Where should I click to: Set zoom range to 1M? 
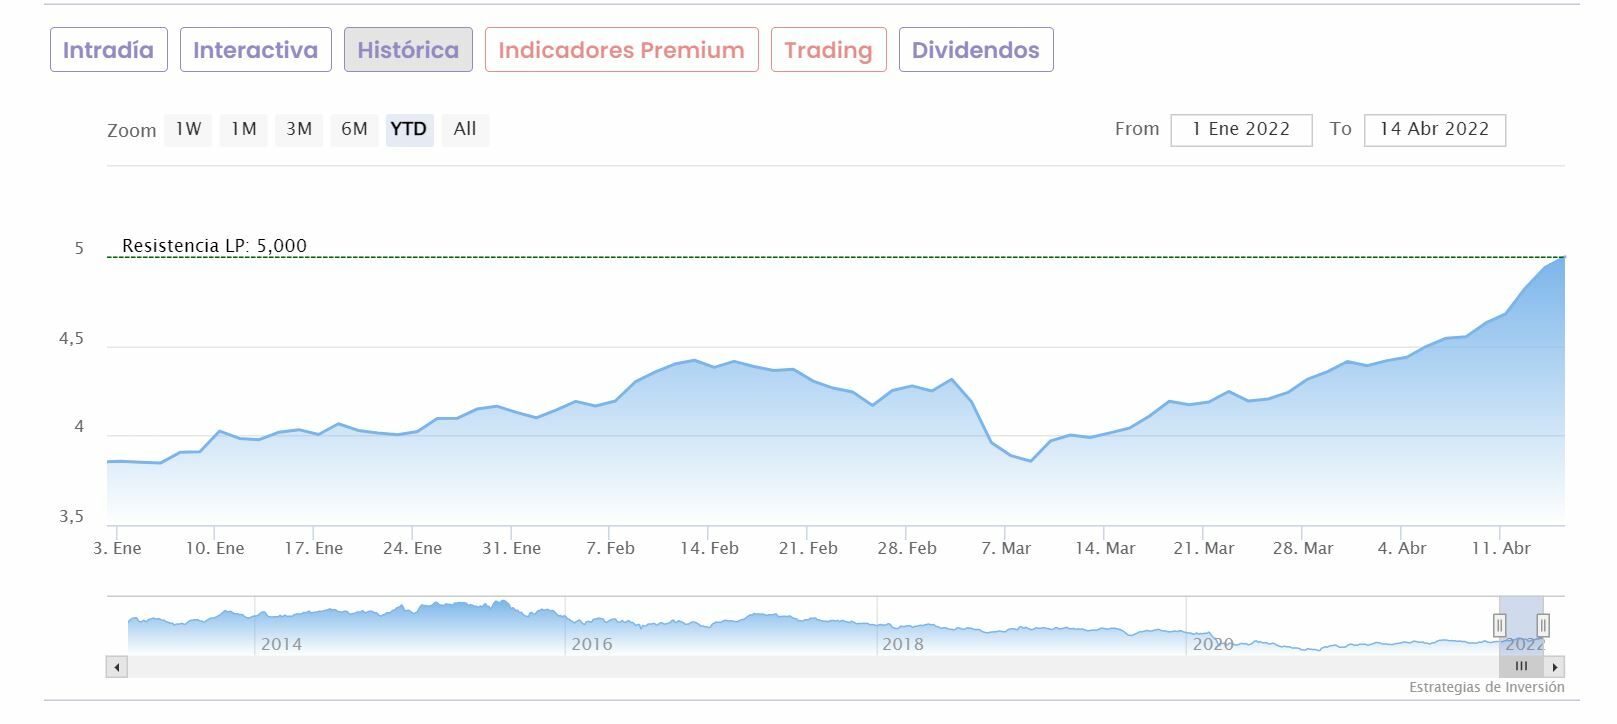pos(243,129)
